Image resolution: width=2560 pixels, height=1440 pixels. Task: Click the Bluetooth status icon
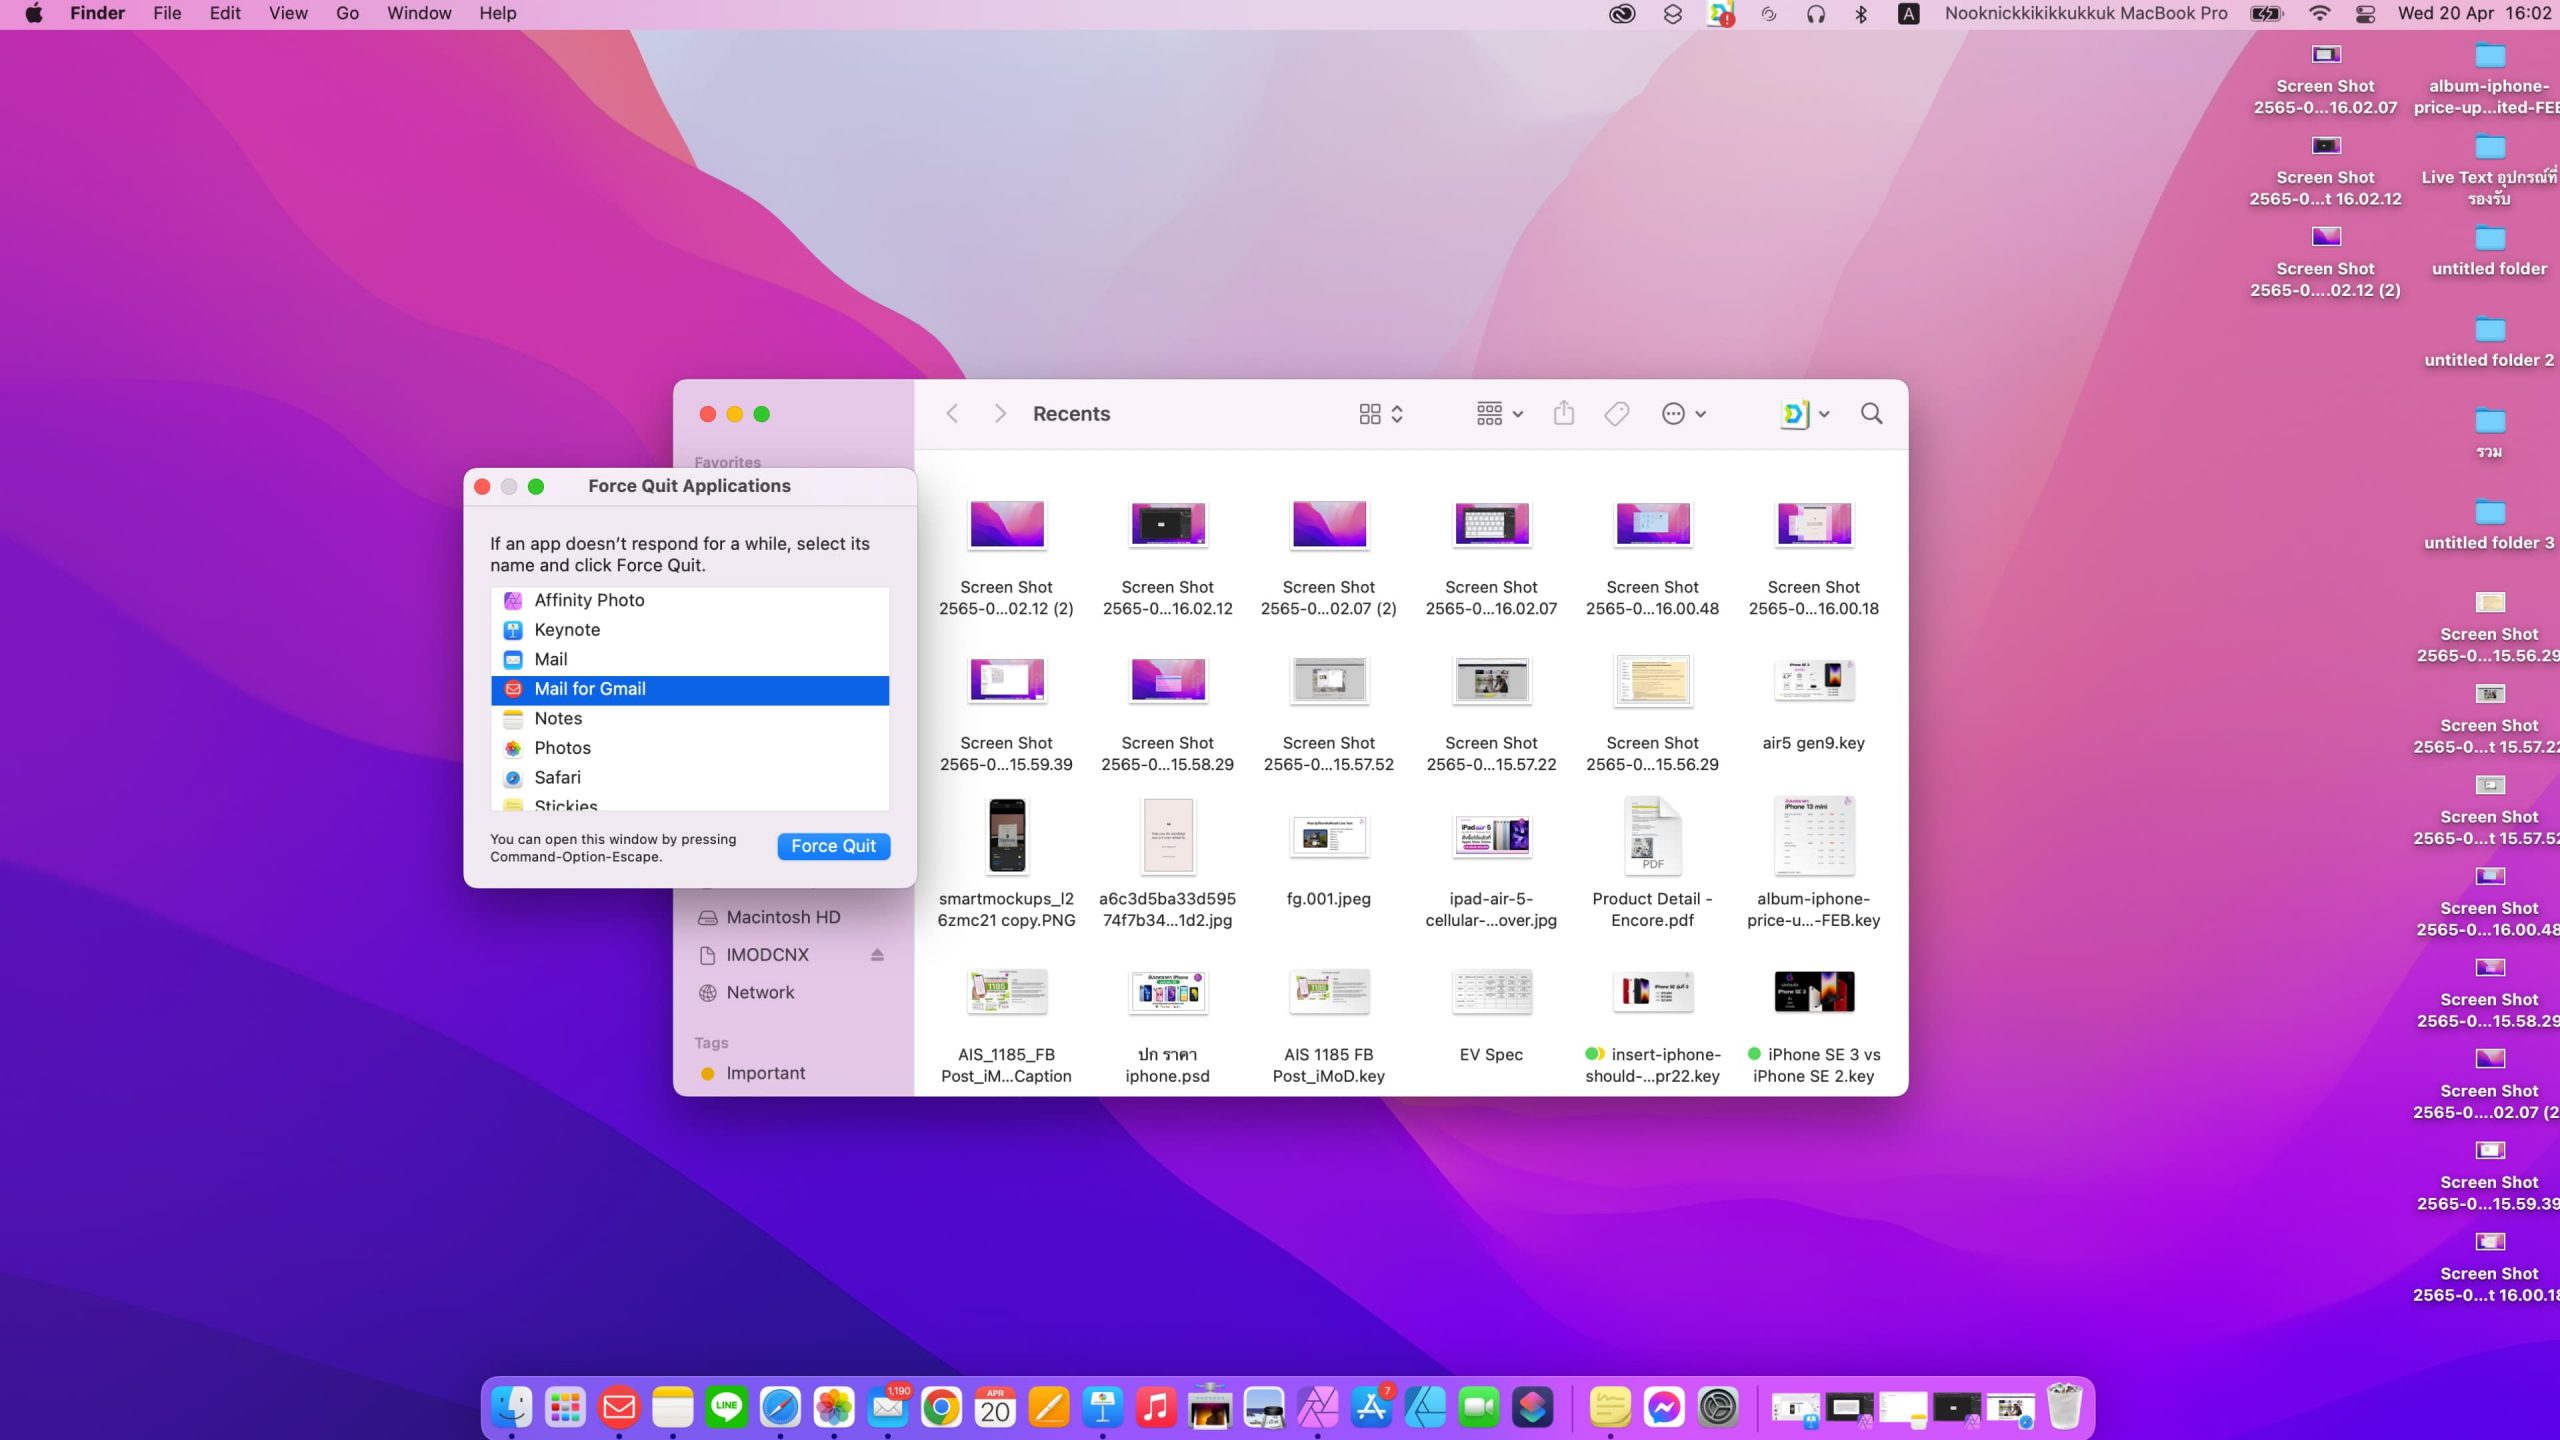[x=1861, y=14]
